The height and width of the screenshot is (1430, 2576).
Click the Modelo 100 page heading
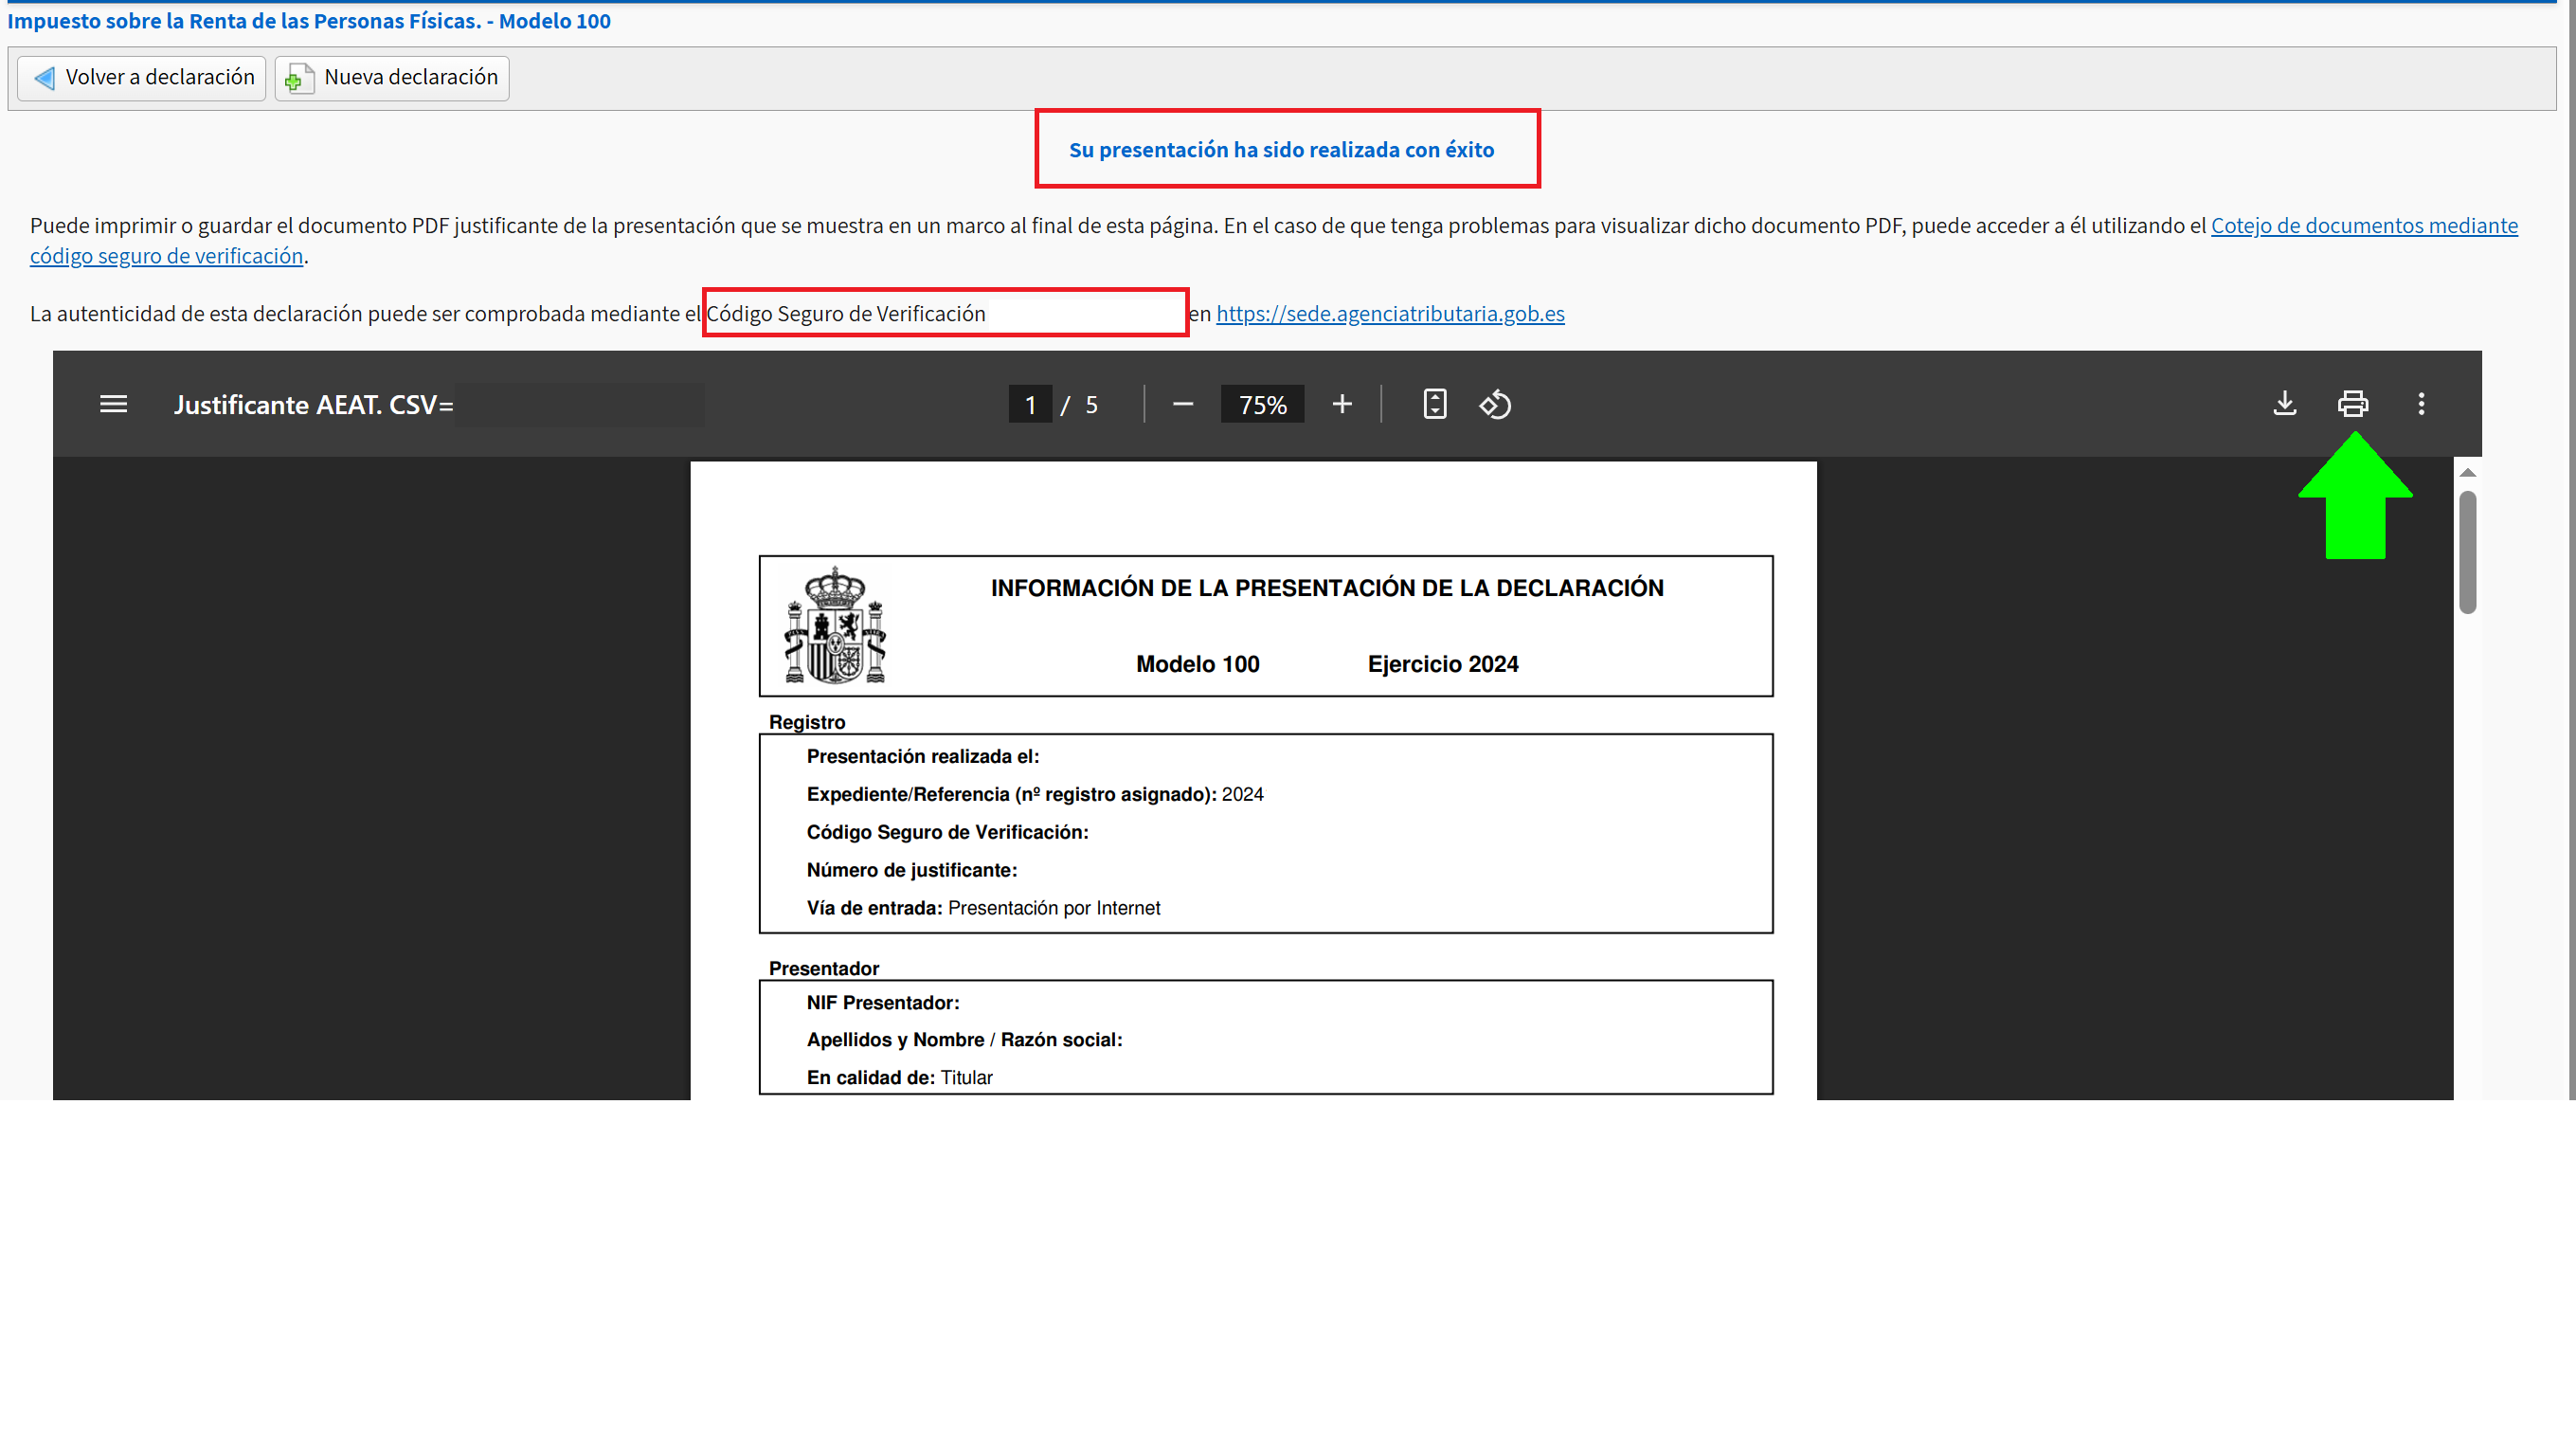(x=309, y=20)
